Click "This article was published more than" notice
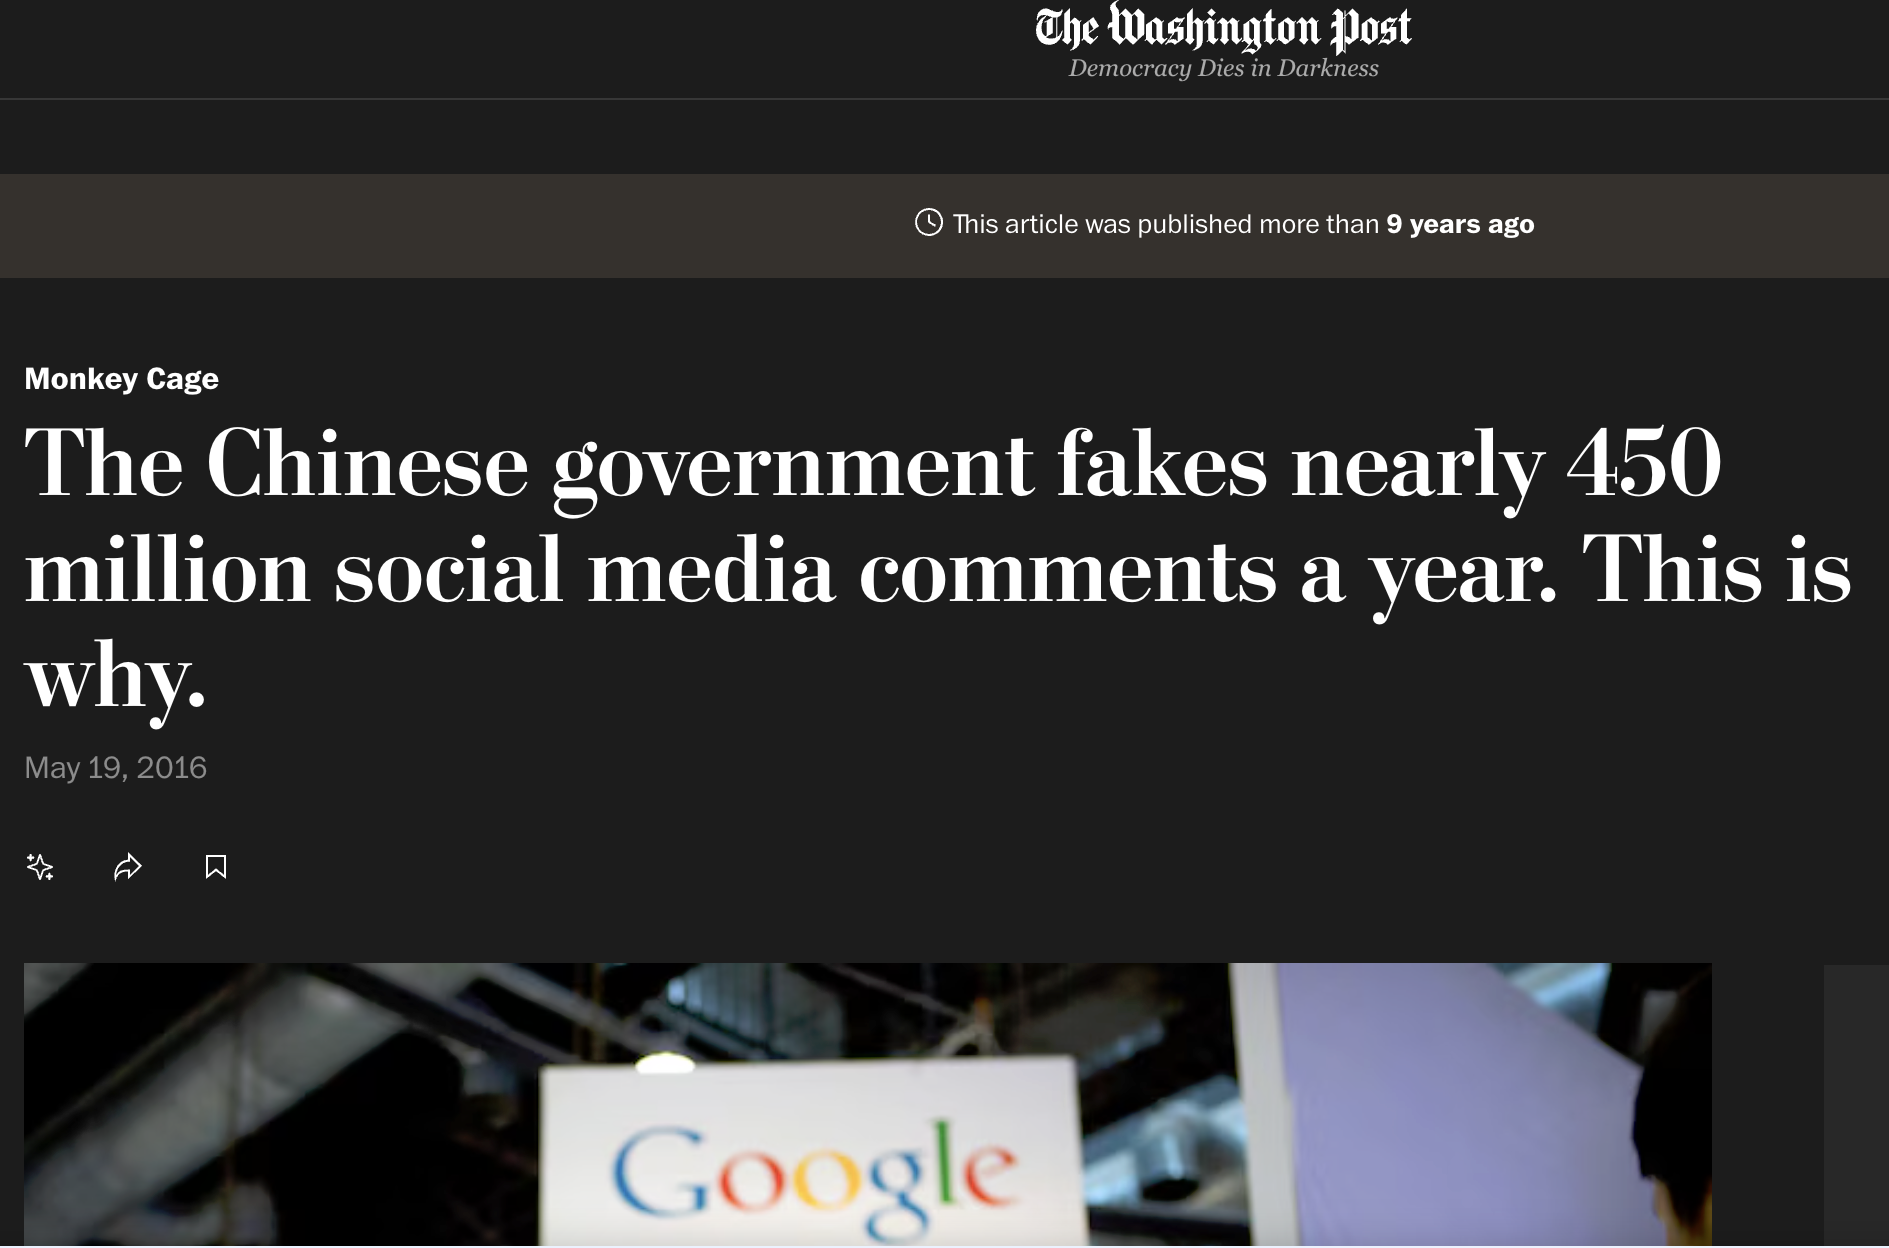 click(x=1165, y=224)
